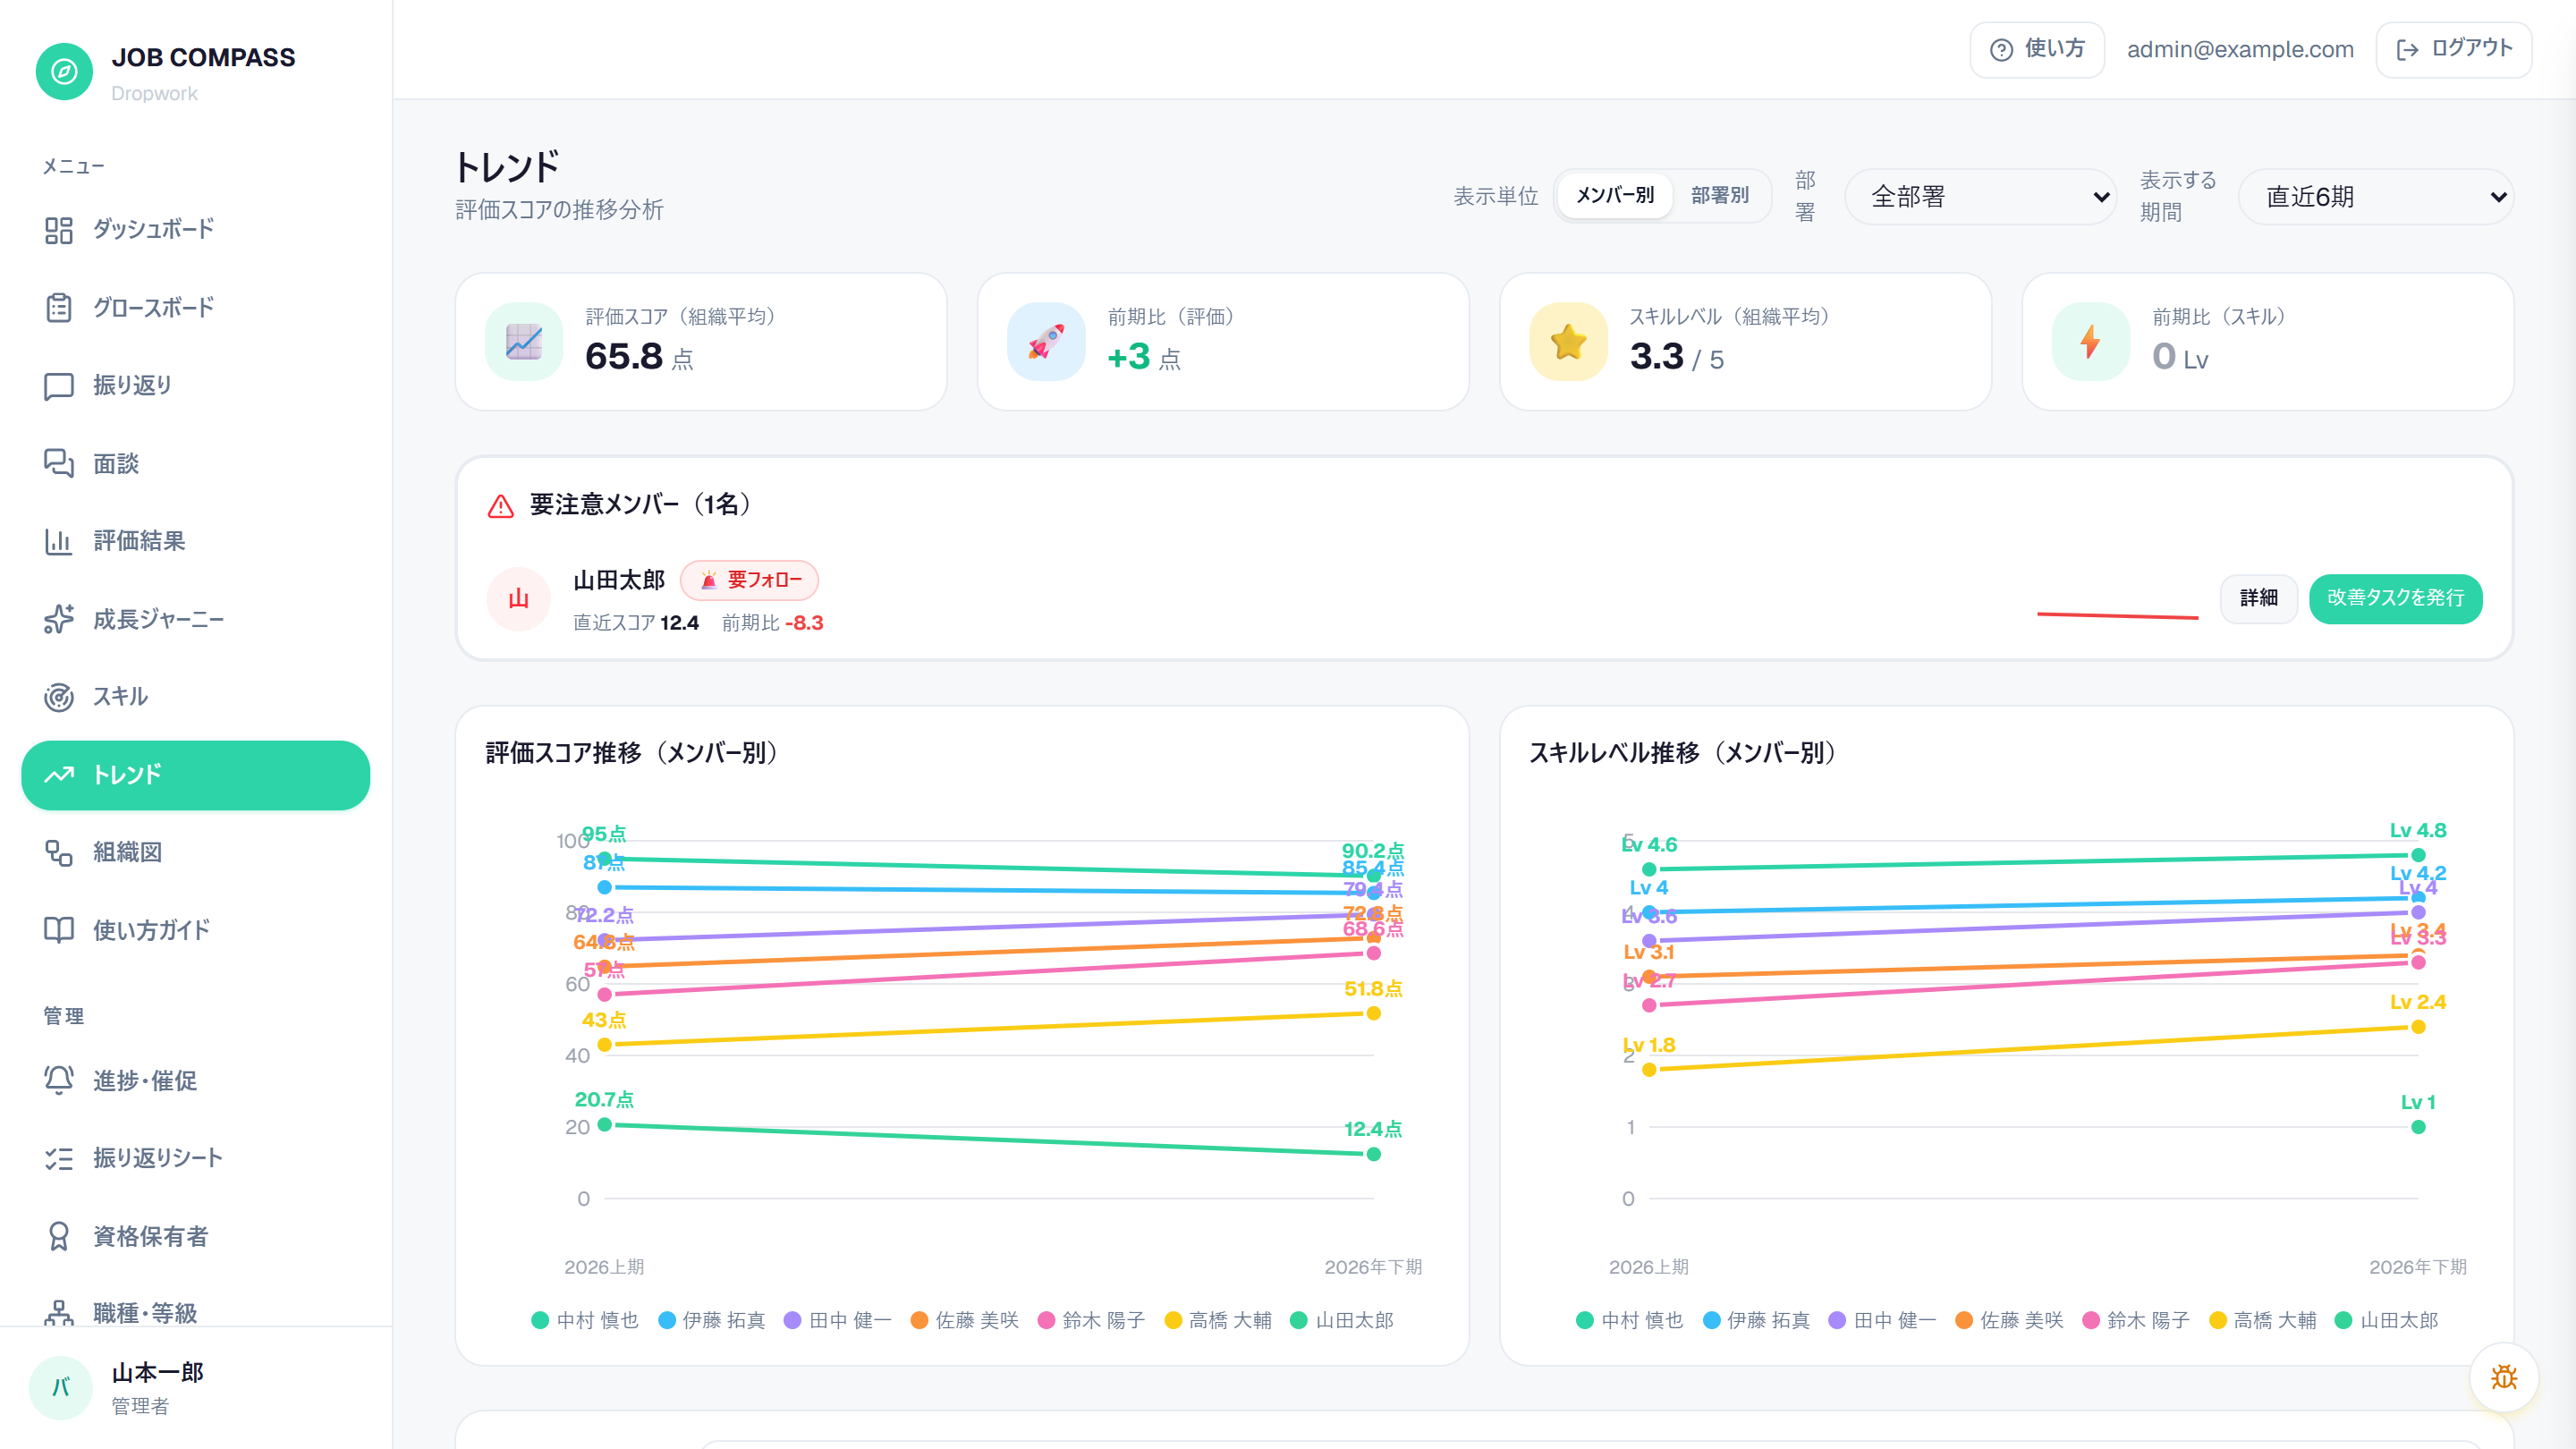Toggle 山田太郎 in skill chart legend
Viewport: 2576px width, 1449px height.
[x=2387, y=1321]
